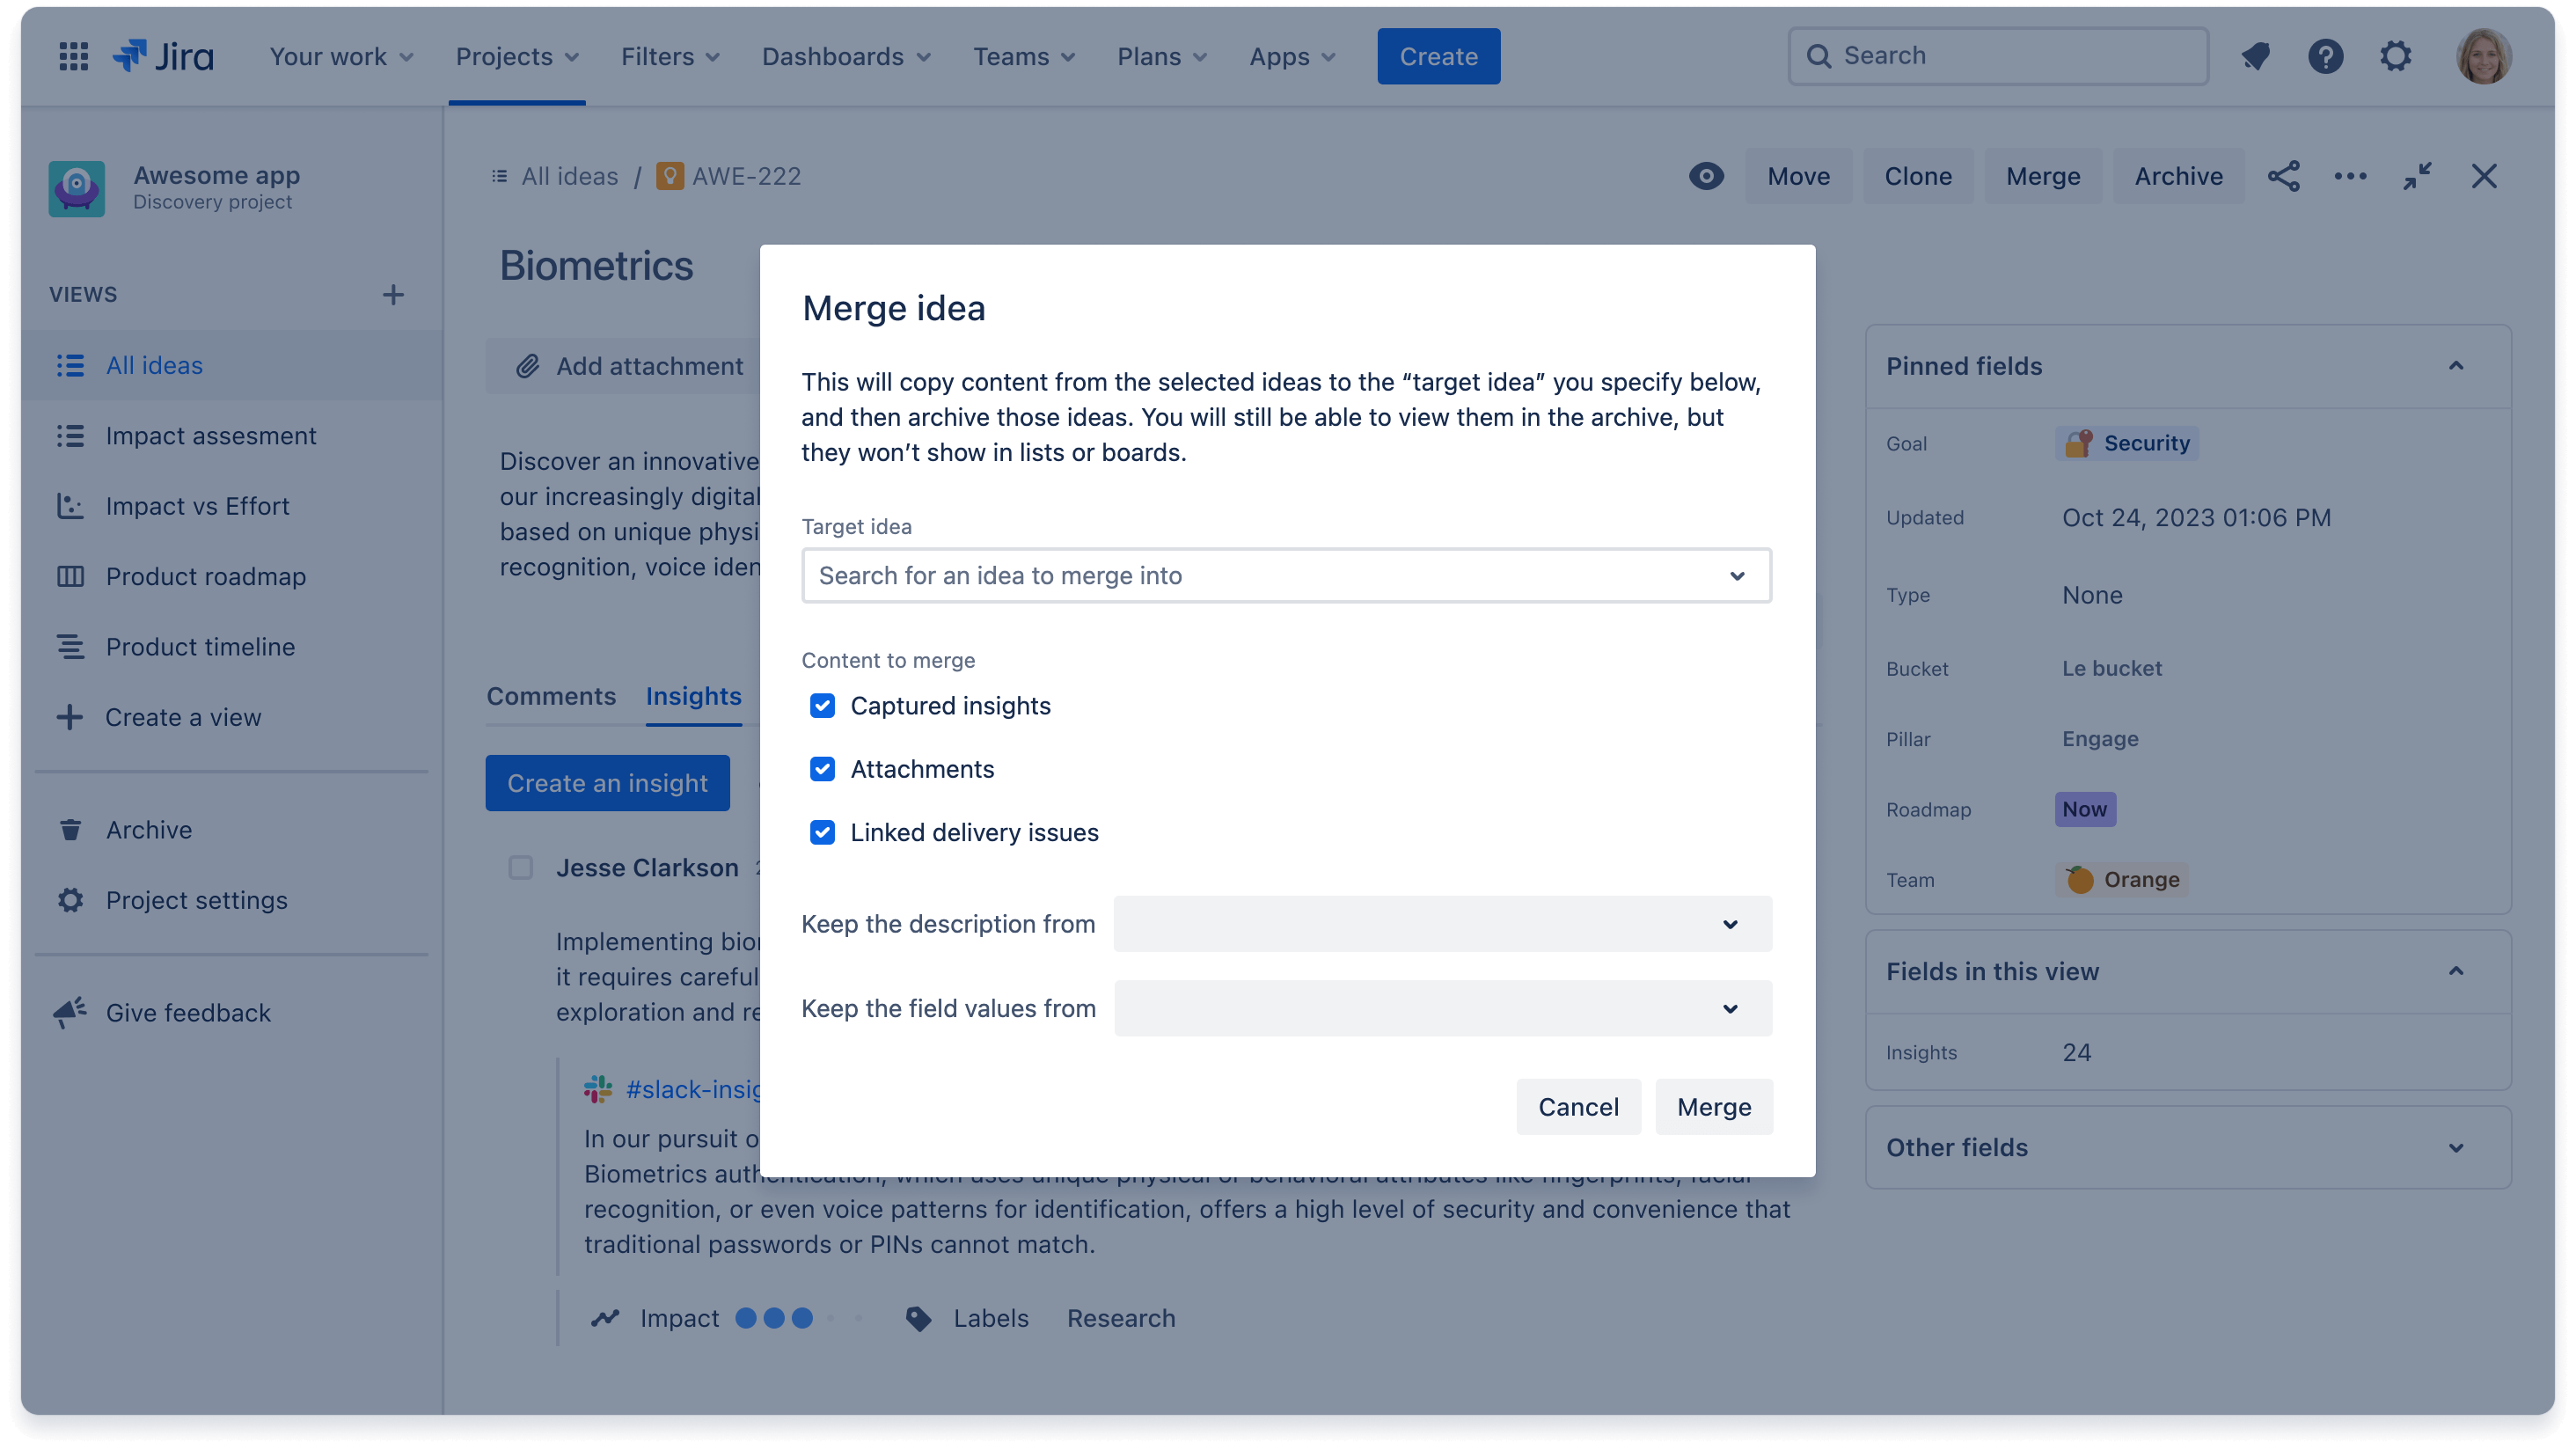Click the Help question mark icon

click(2326, 56)
